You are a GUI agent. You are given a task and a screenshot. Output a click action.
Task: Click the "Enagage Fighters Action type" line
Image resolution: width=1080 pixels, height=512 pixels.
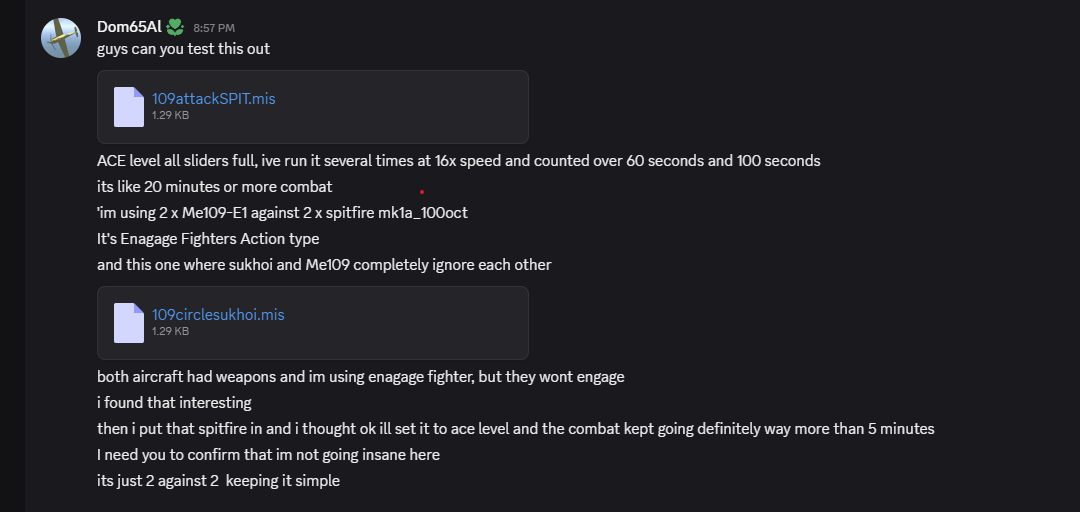pyautogui.click(x=207, y=239)
